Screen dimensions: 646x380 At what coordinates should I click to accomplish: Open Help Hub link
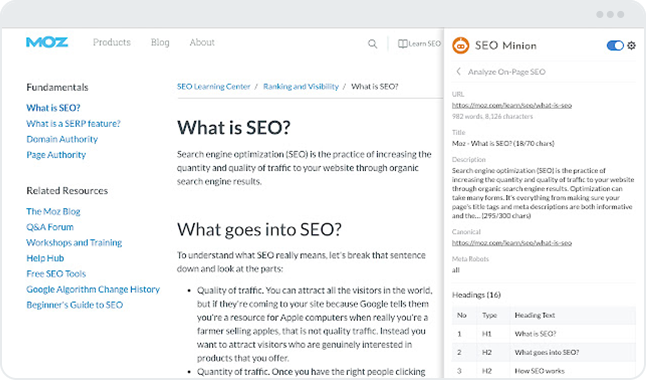pos(45,258)
